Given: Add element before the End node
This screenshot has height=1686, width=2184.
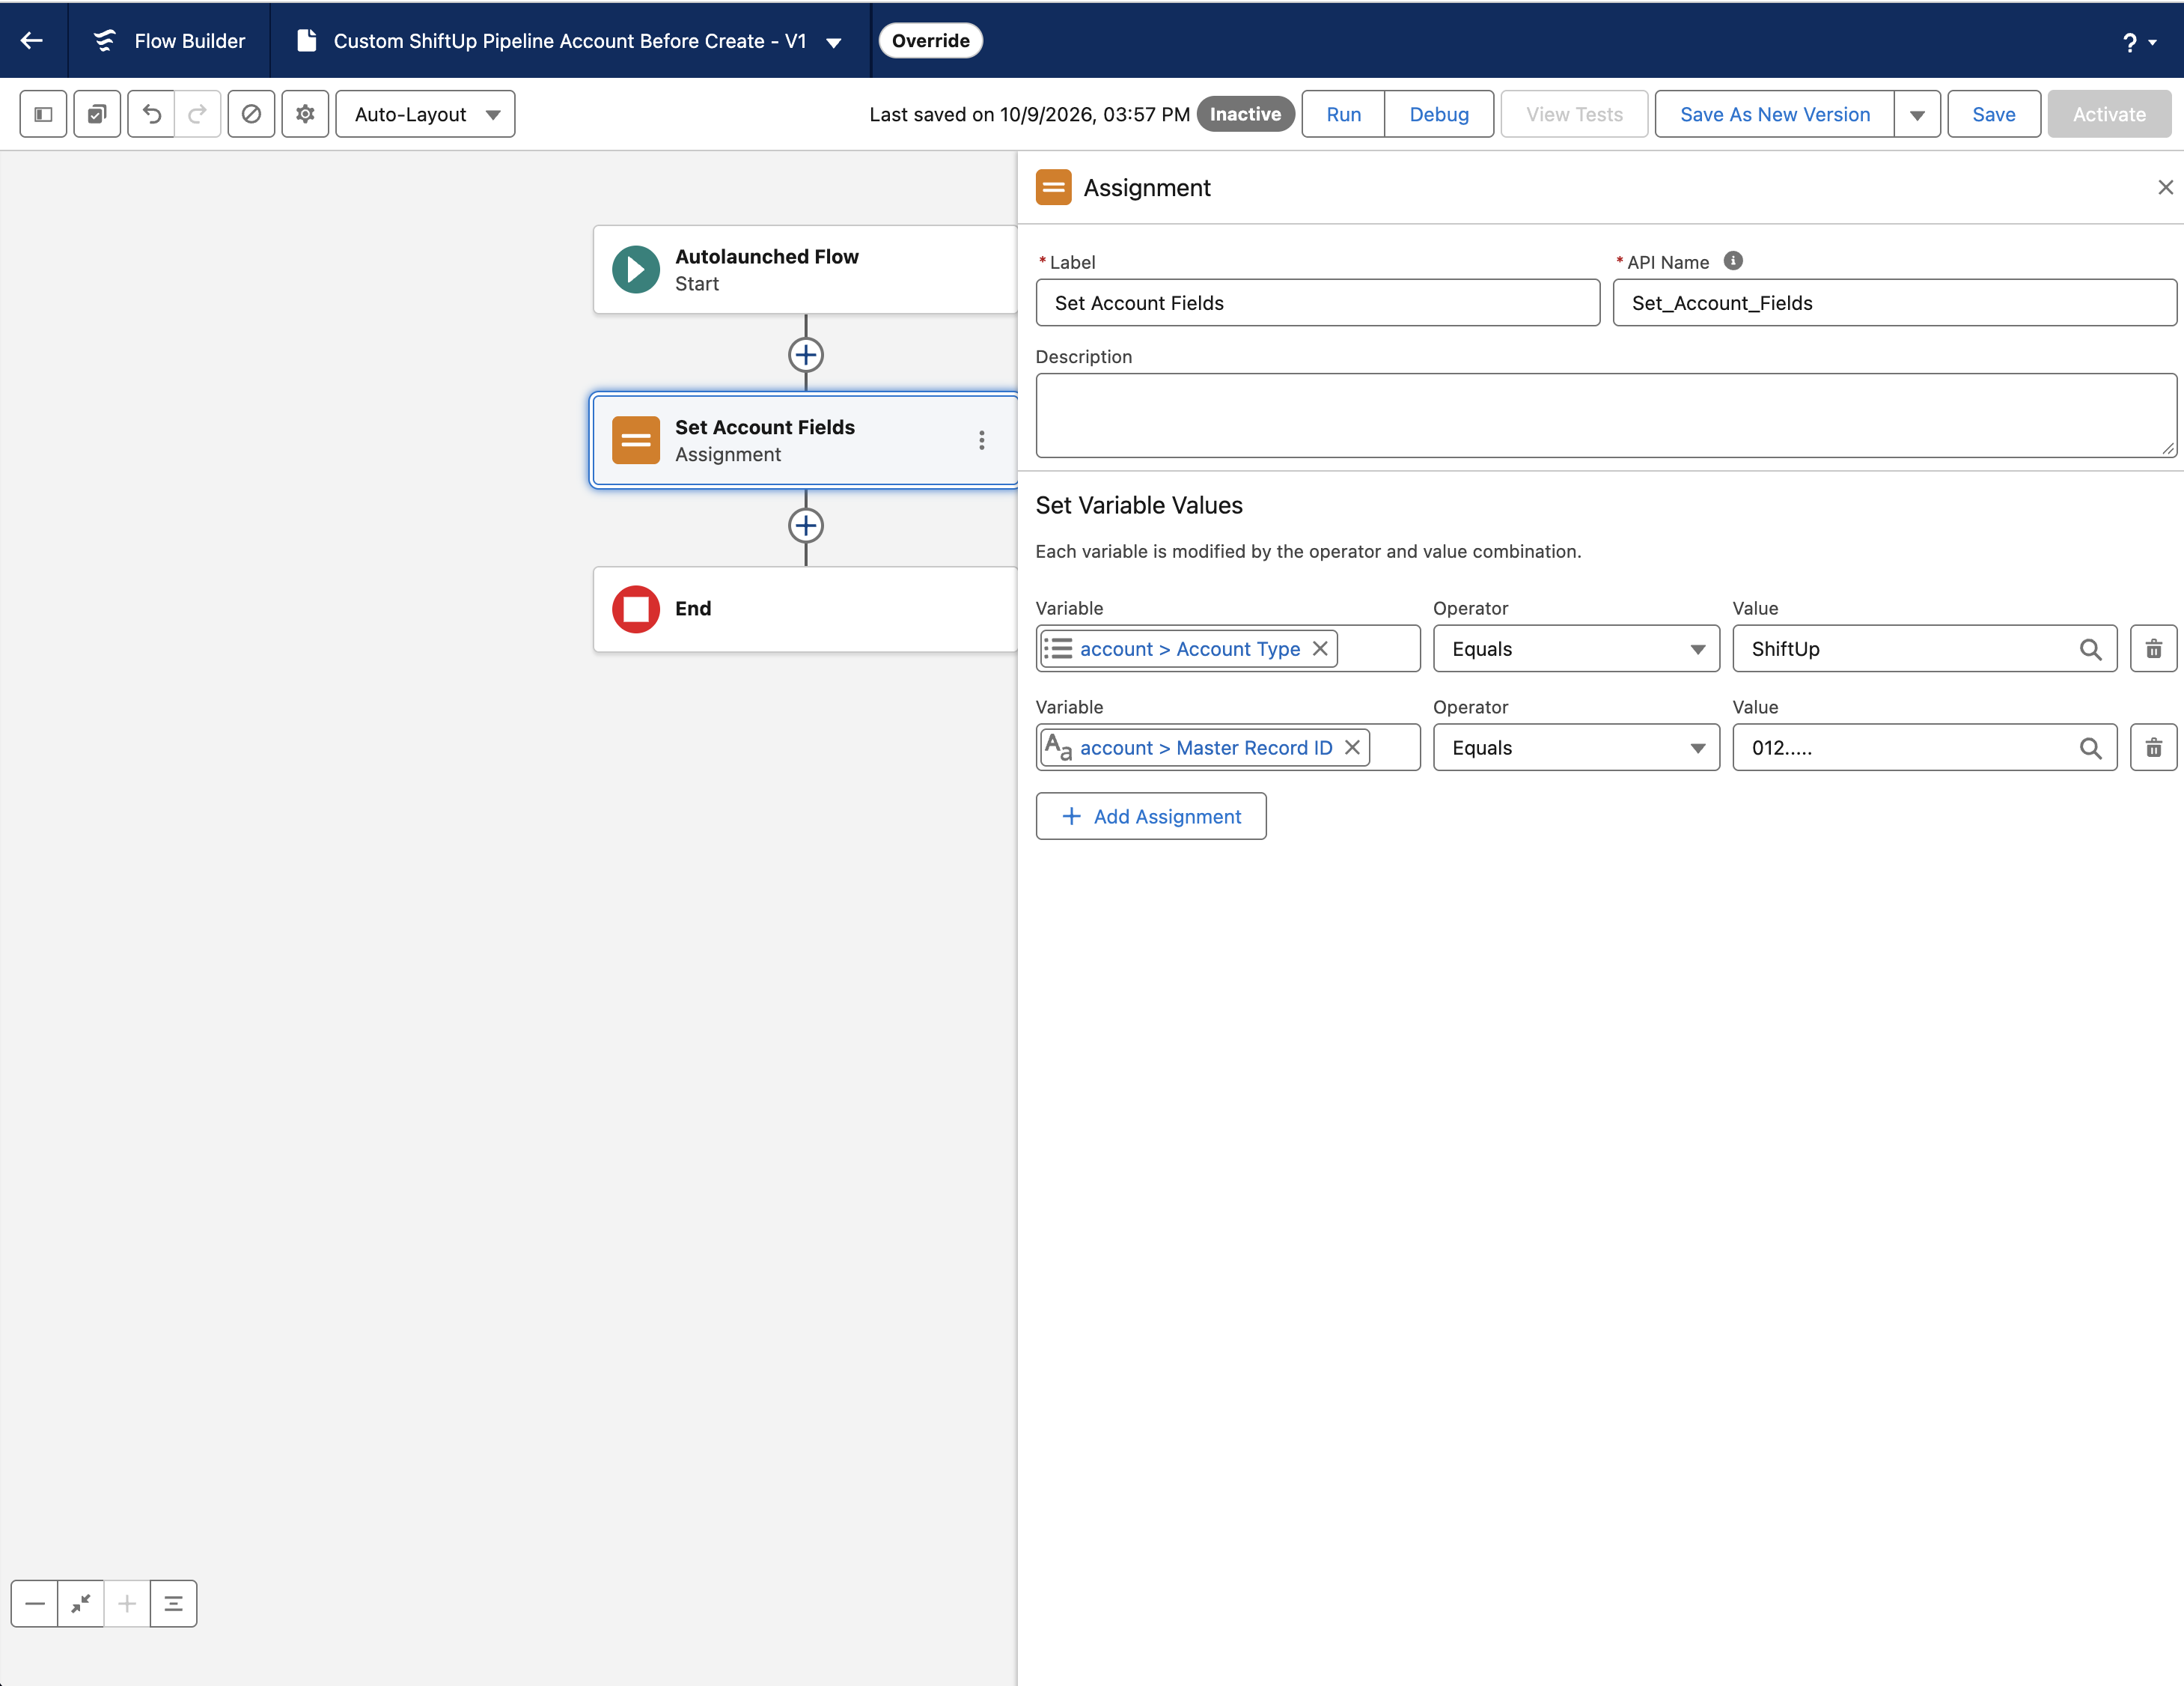Looking at the screenshot, I should 806,525.
